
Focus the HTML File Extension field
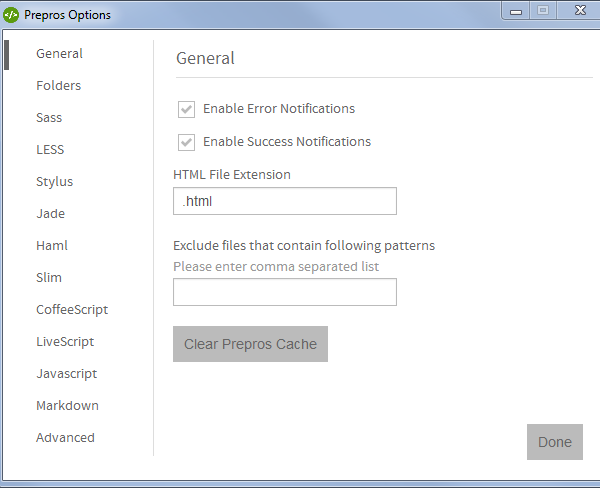pyautogui.click(x=285, y=201)
